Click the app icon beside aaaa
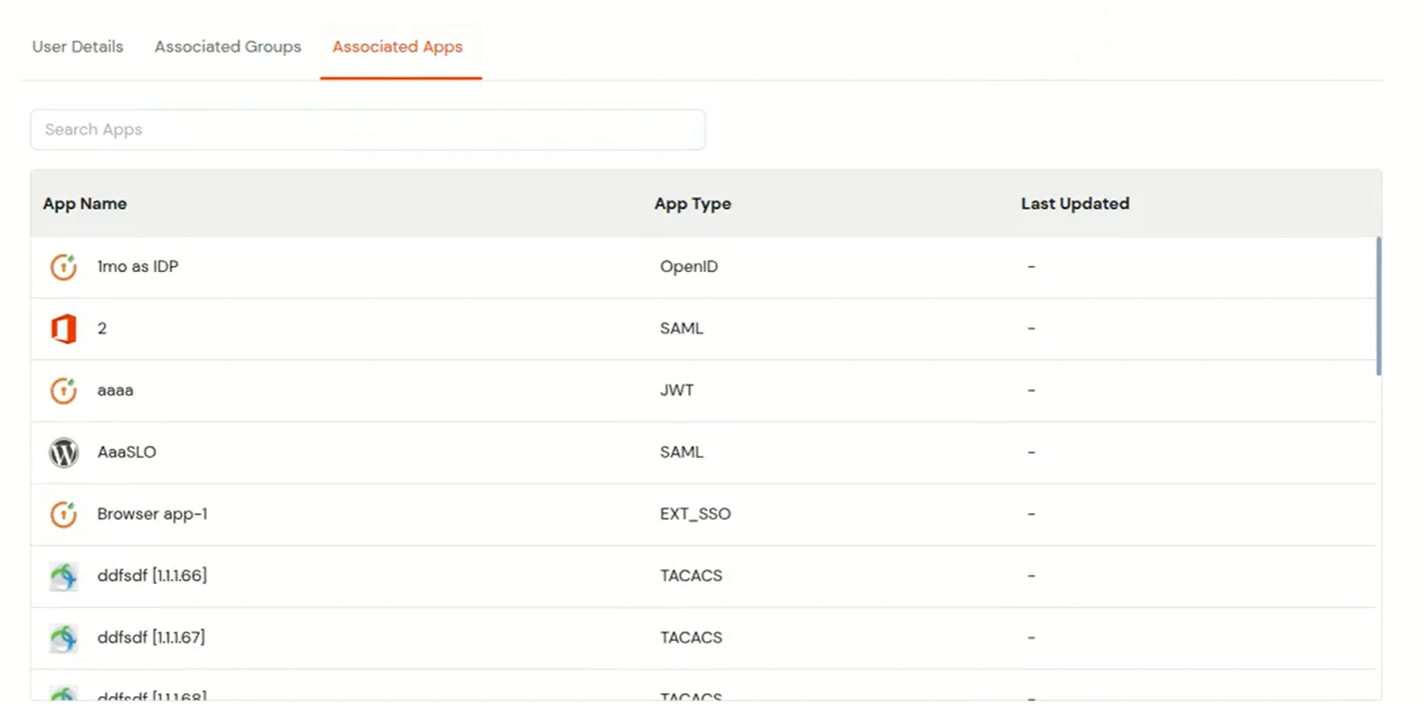 (64, 391)
